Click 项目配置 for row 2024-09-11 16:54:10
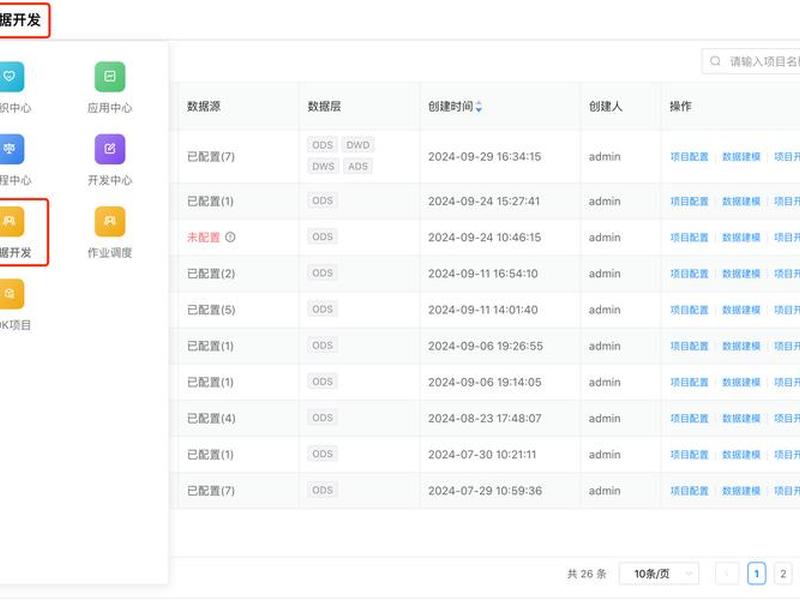Viewport: 800px width, 600px height. [x=689, y=273]
